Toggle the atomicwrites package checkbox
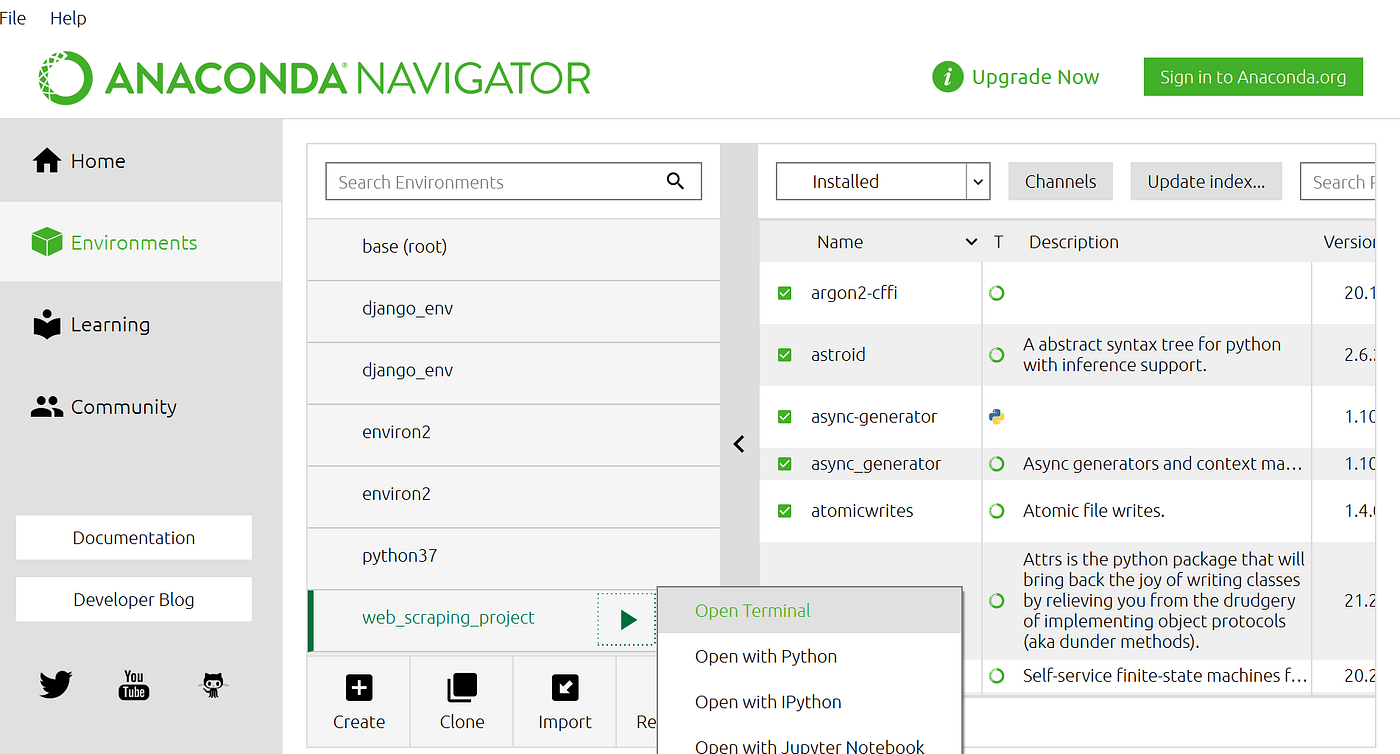This screenshot has height=754, width=1400. tap(785, 510)
